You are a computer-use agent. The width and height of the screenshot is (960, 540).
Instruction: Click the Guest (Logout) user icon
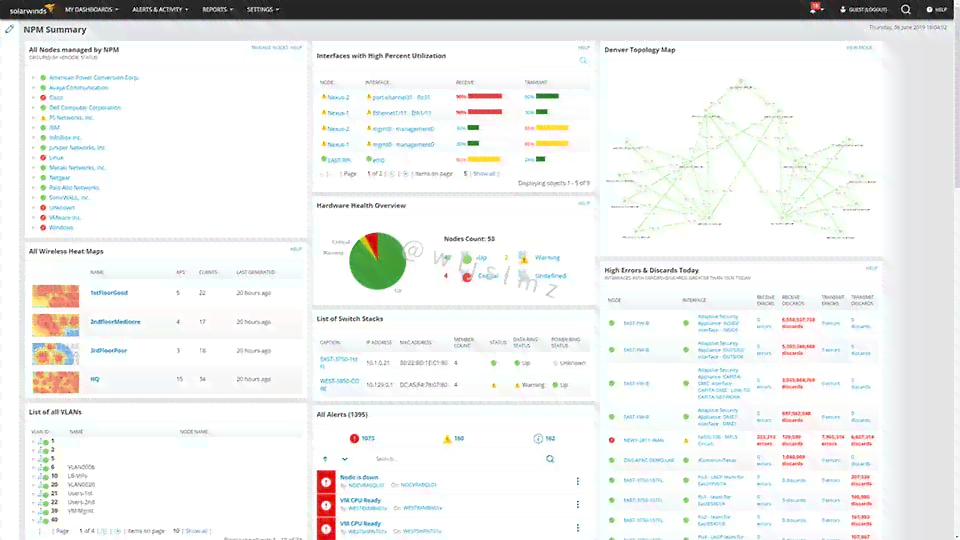pos(843,10)
